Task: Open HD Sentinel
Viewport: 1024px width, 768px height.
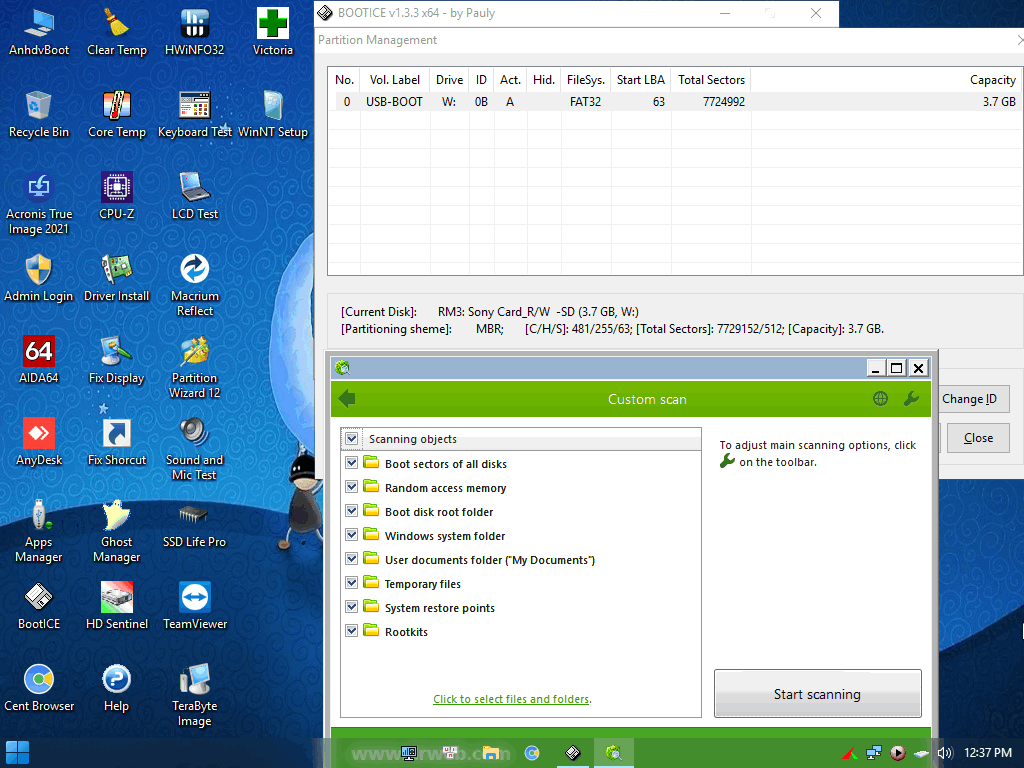Action: point(117,606)
